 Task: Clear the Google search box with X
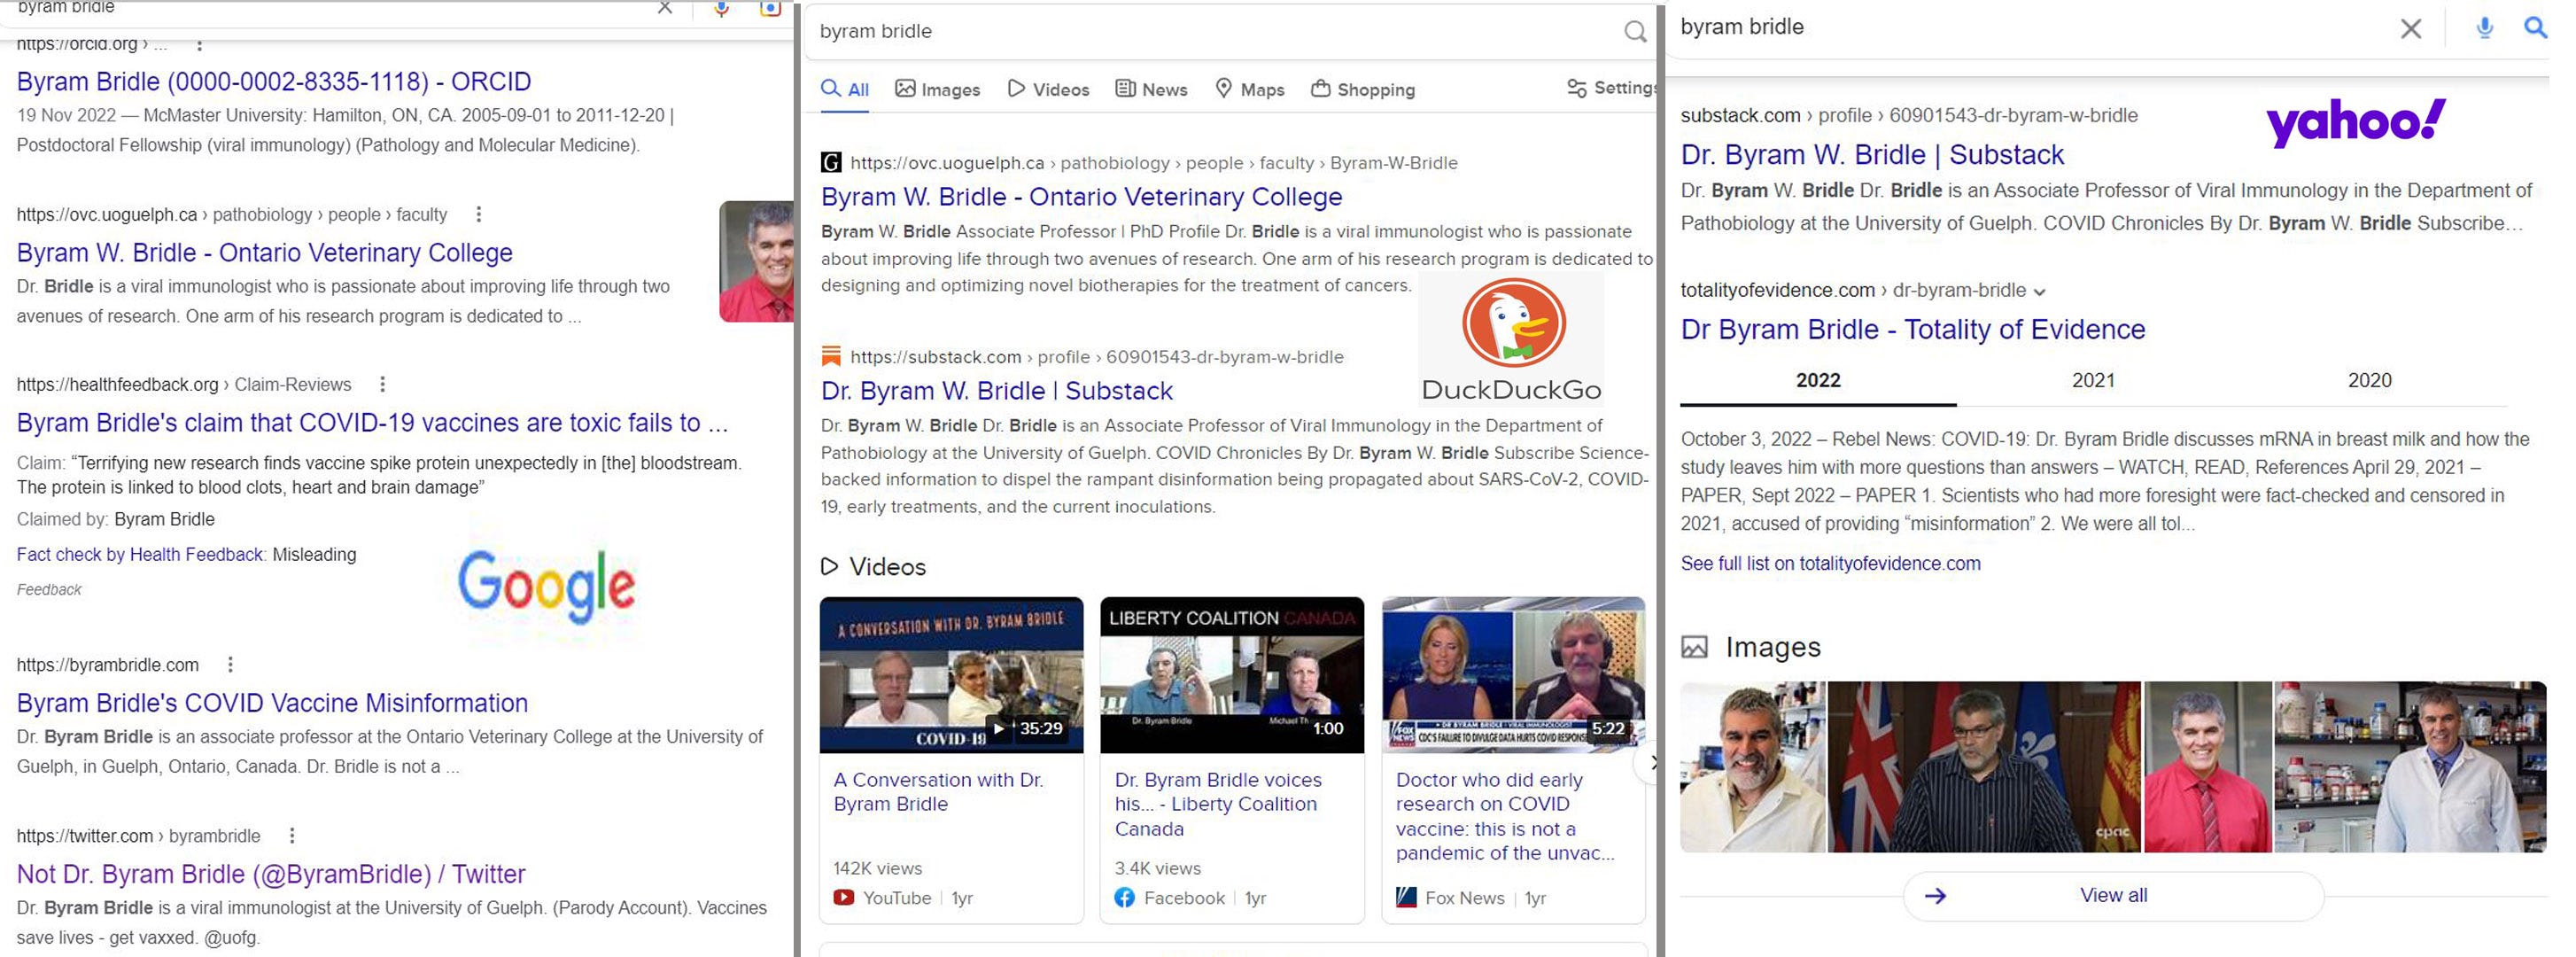[665, 8]
